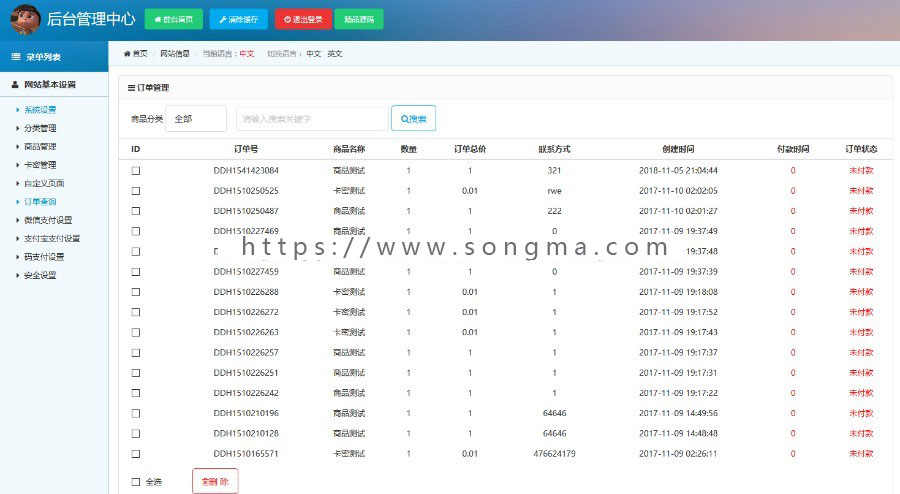
Task: Click the 未付款 status of DDH1510210128
Action: [861, 433]
